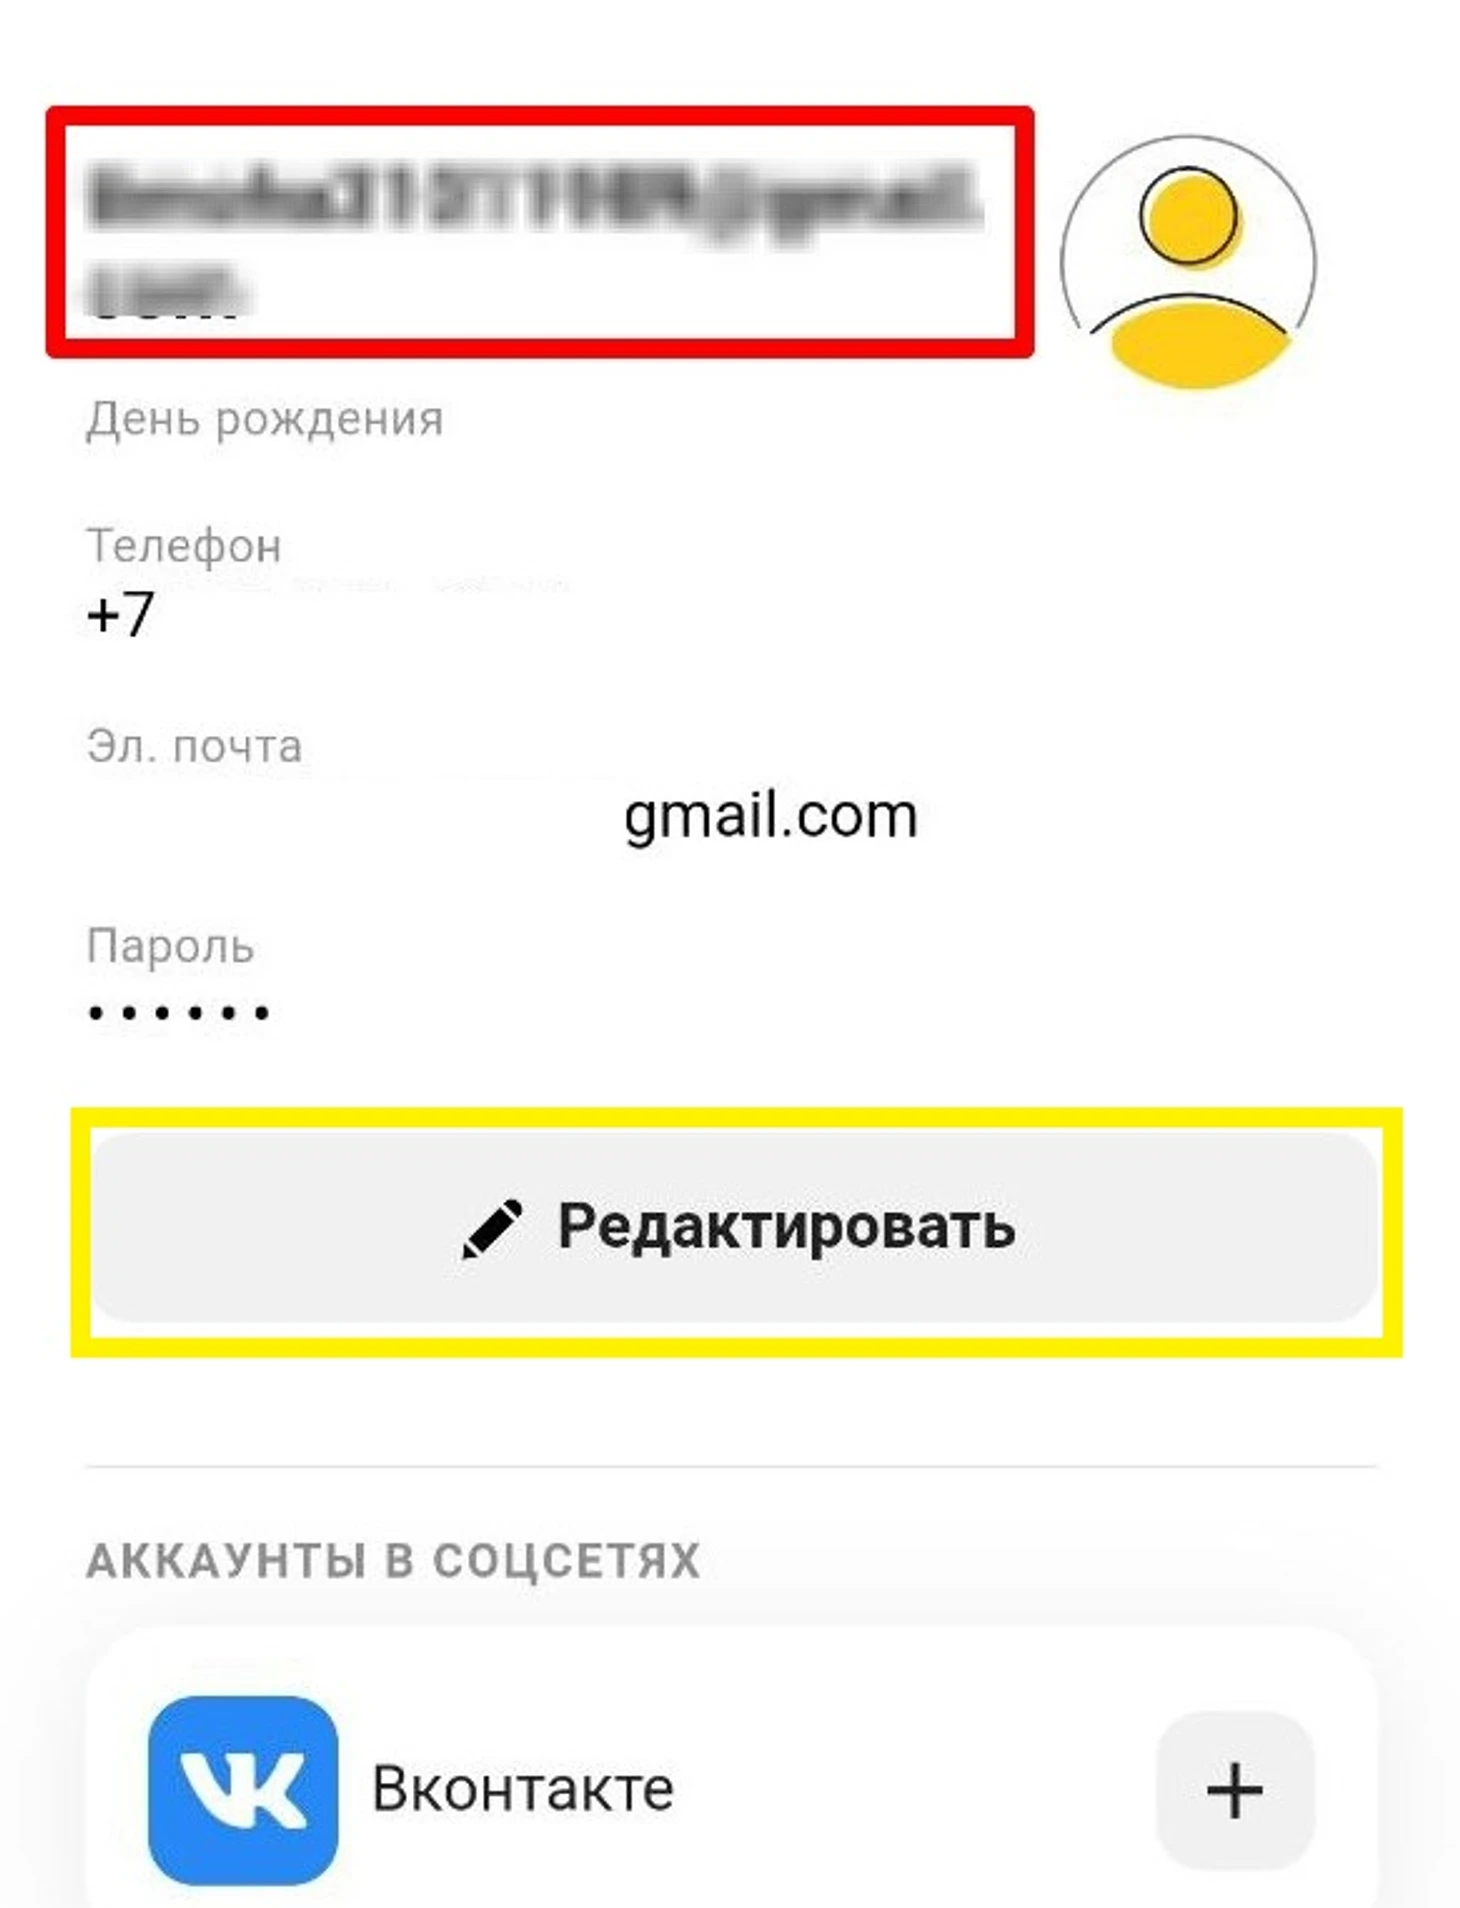This screenshot has width=1460, height=1908.
Task: Click the Телефон label
Action: [184, 546]
